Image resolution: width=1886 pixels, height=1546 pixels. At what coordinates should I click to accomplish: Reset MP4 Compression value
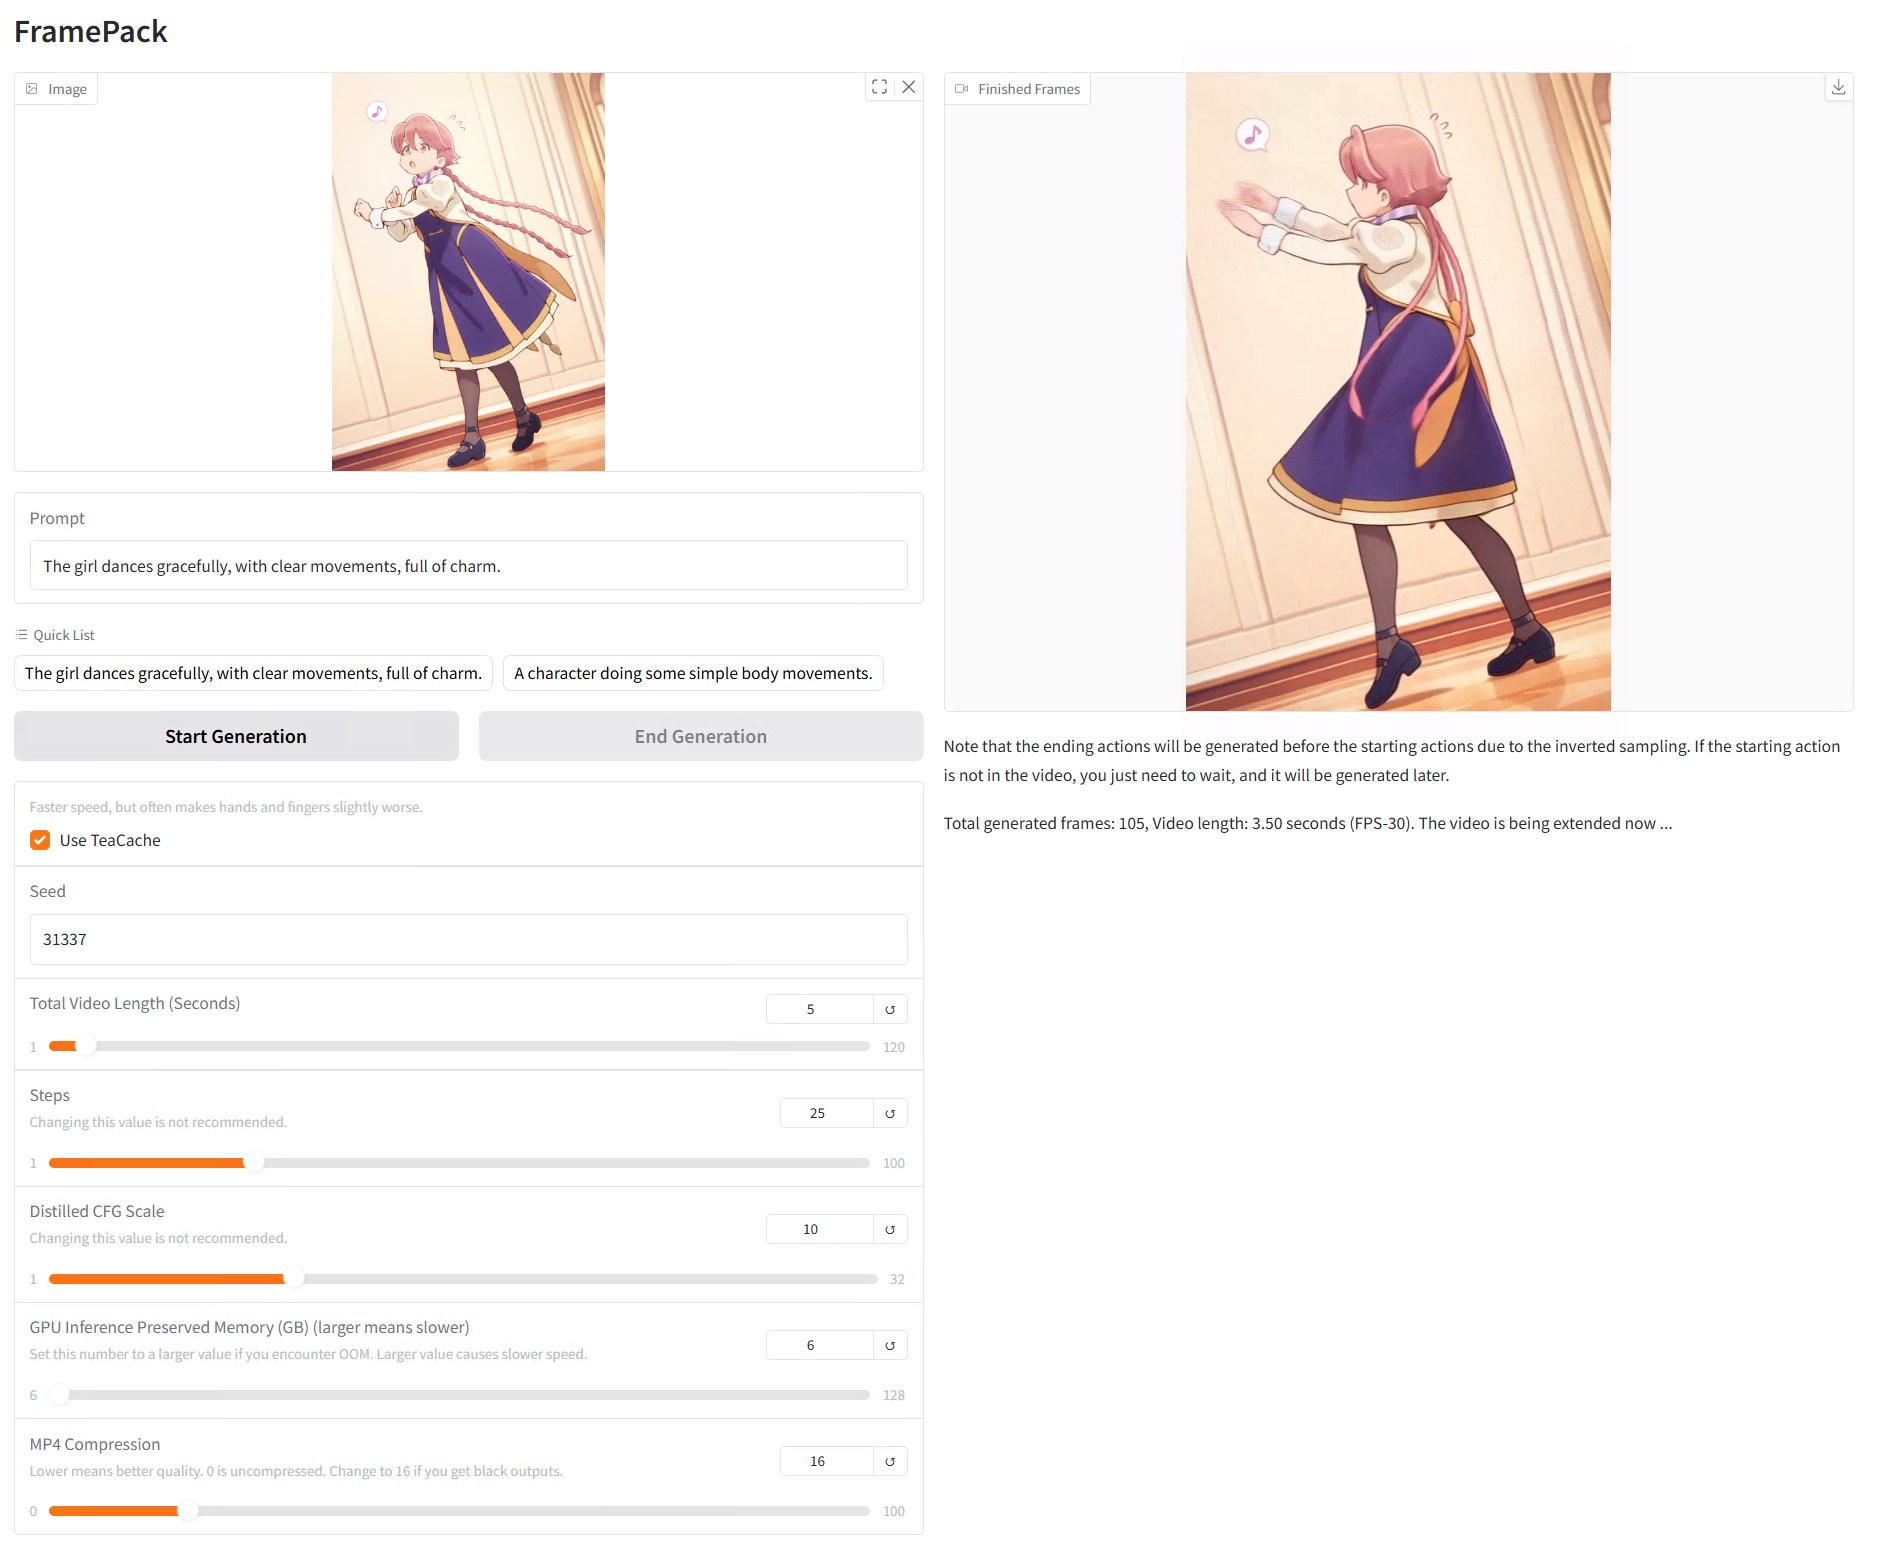890,1461
